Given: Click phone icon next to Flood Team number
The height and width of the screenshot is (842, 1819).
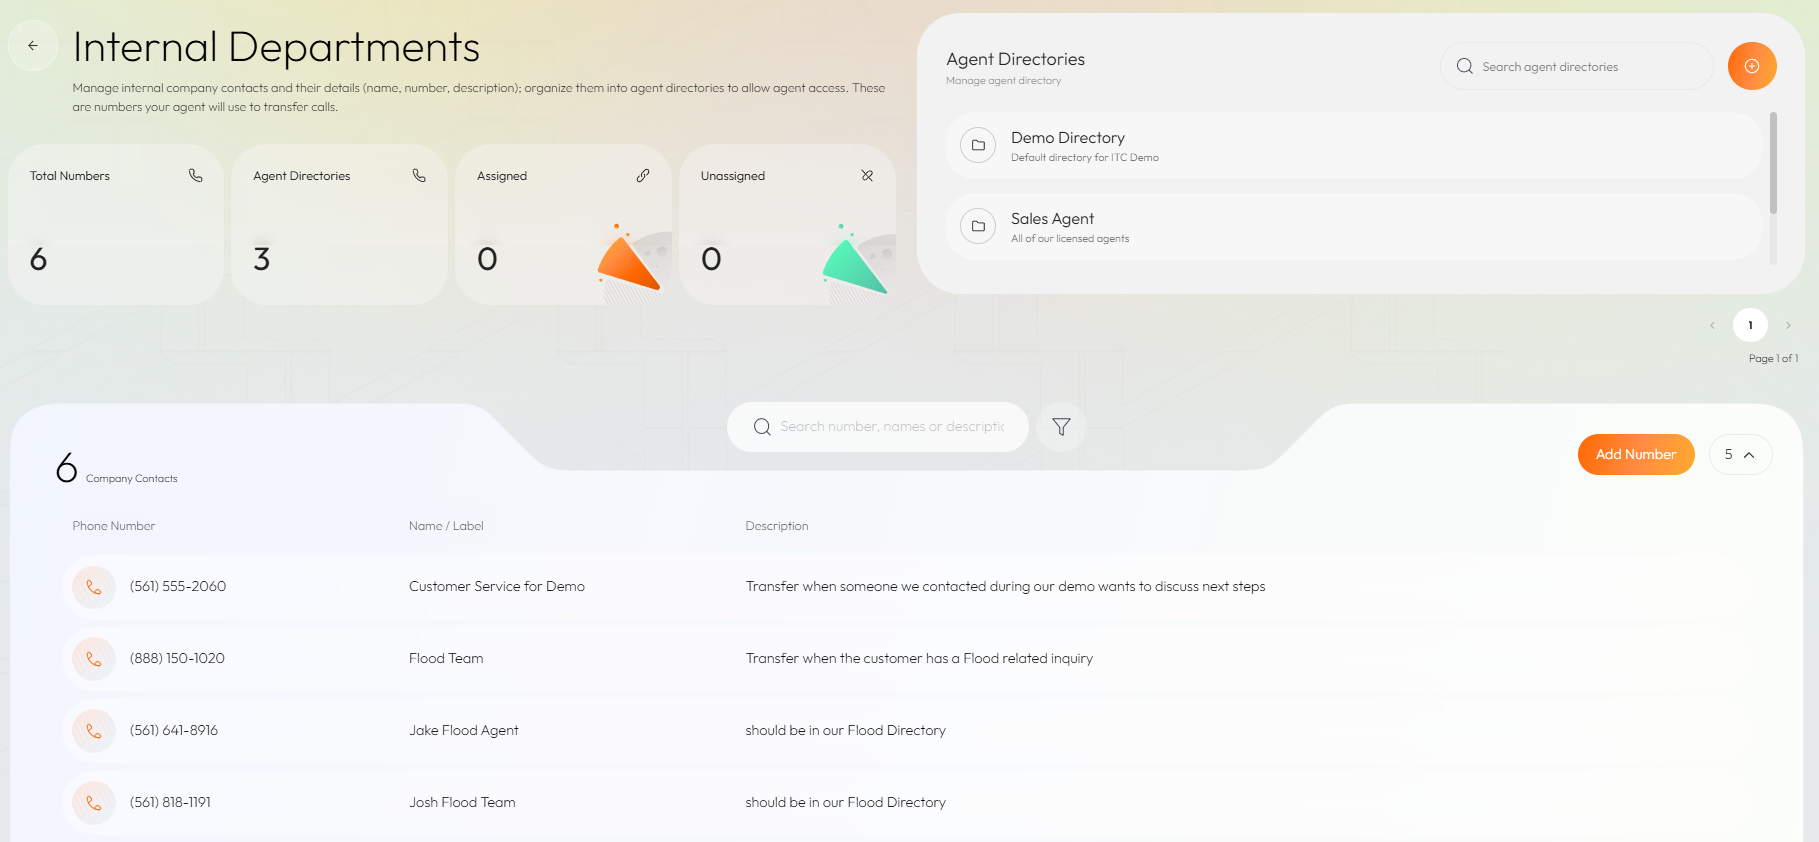Looking at the screenshot, I should point(94,659).
